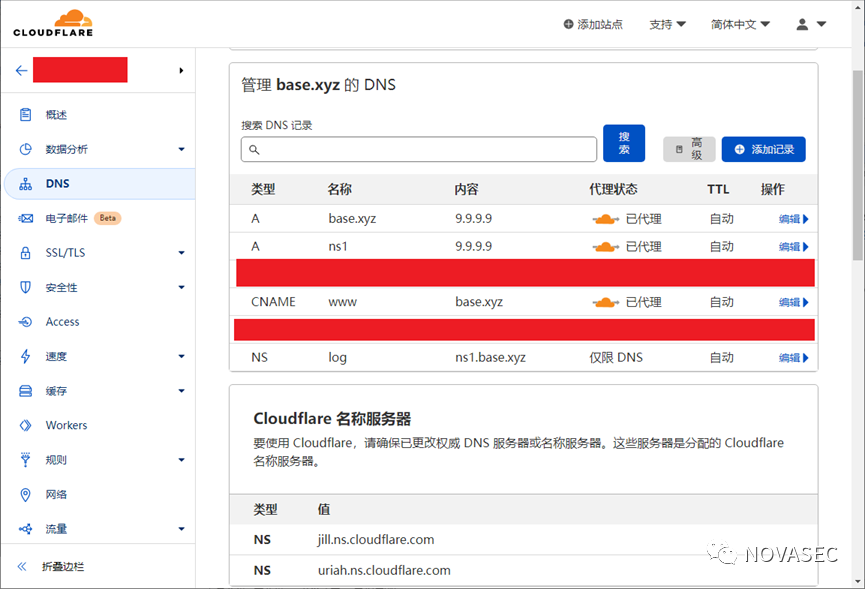
Task: Click the 高级 advanced button
Action: click(x=689, y=149)
